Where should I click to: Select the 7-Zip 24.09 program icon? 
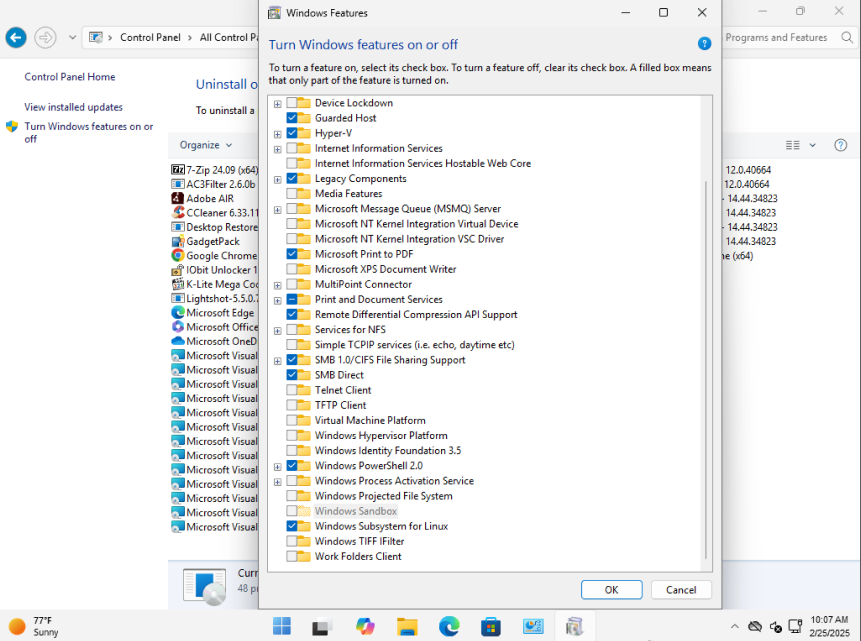coord(177,170)
